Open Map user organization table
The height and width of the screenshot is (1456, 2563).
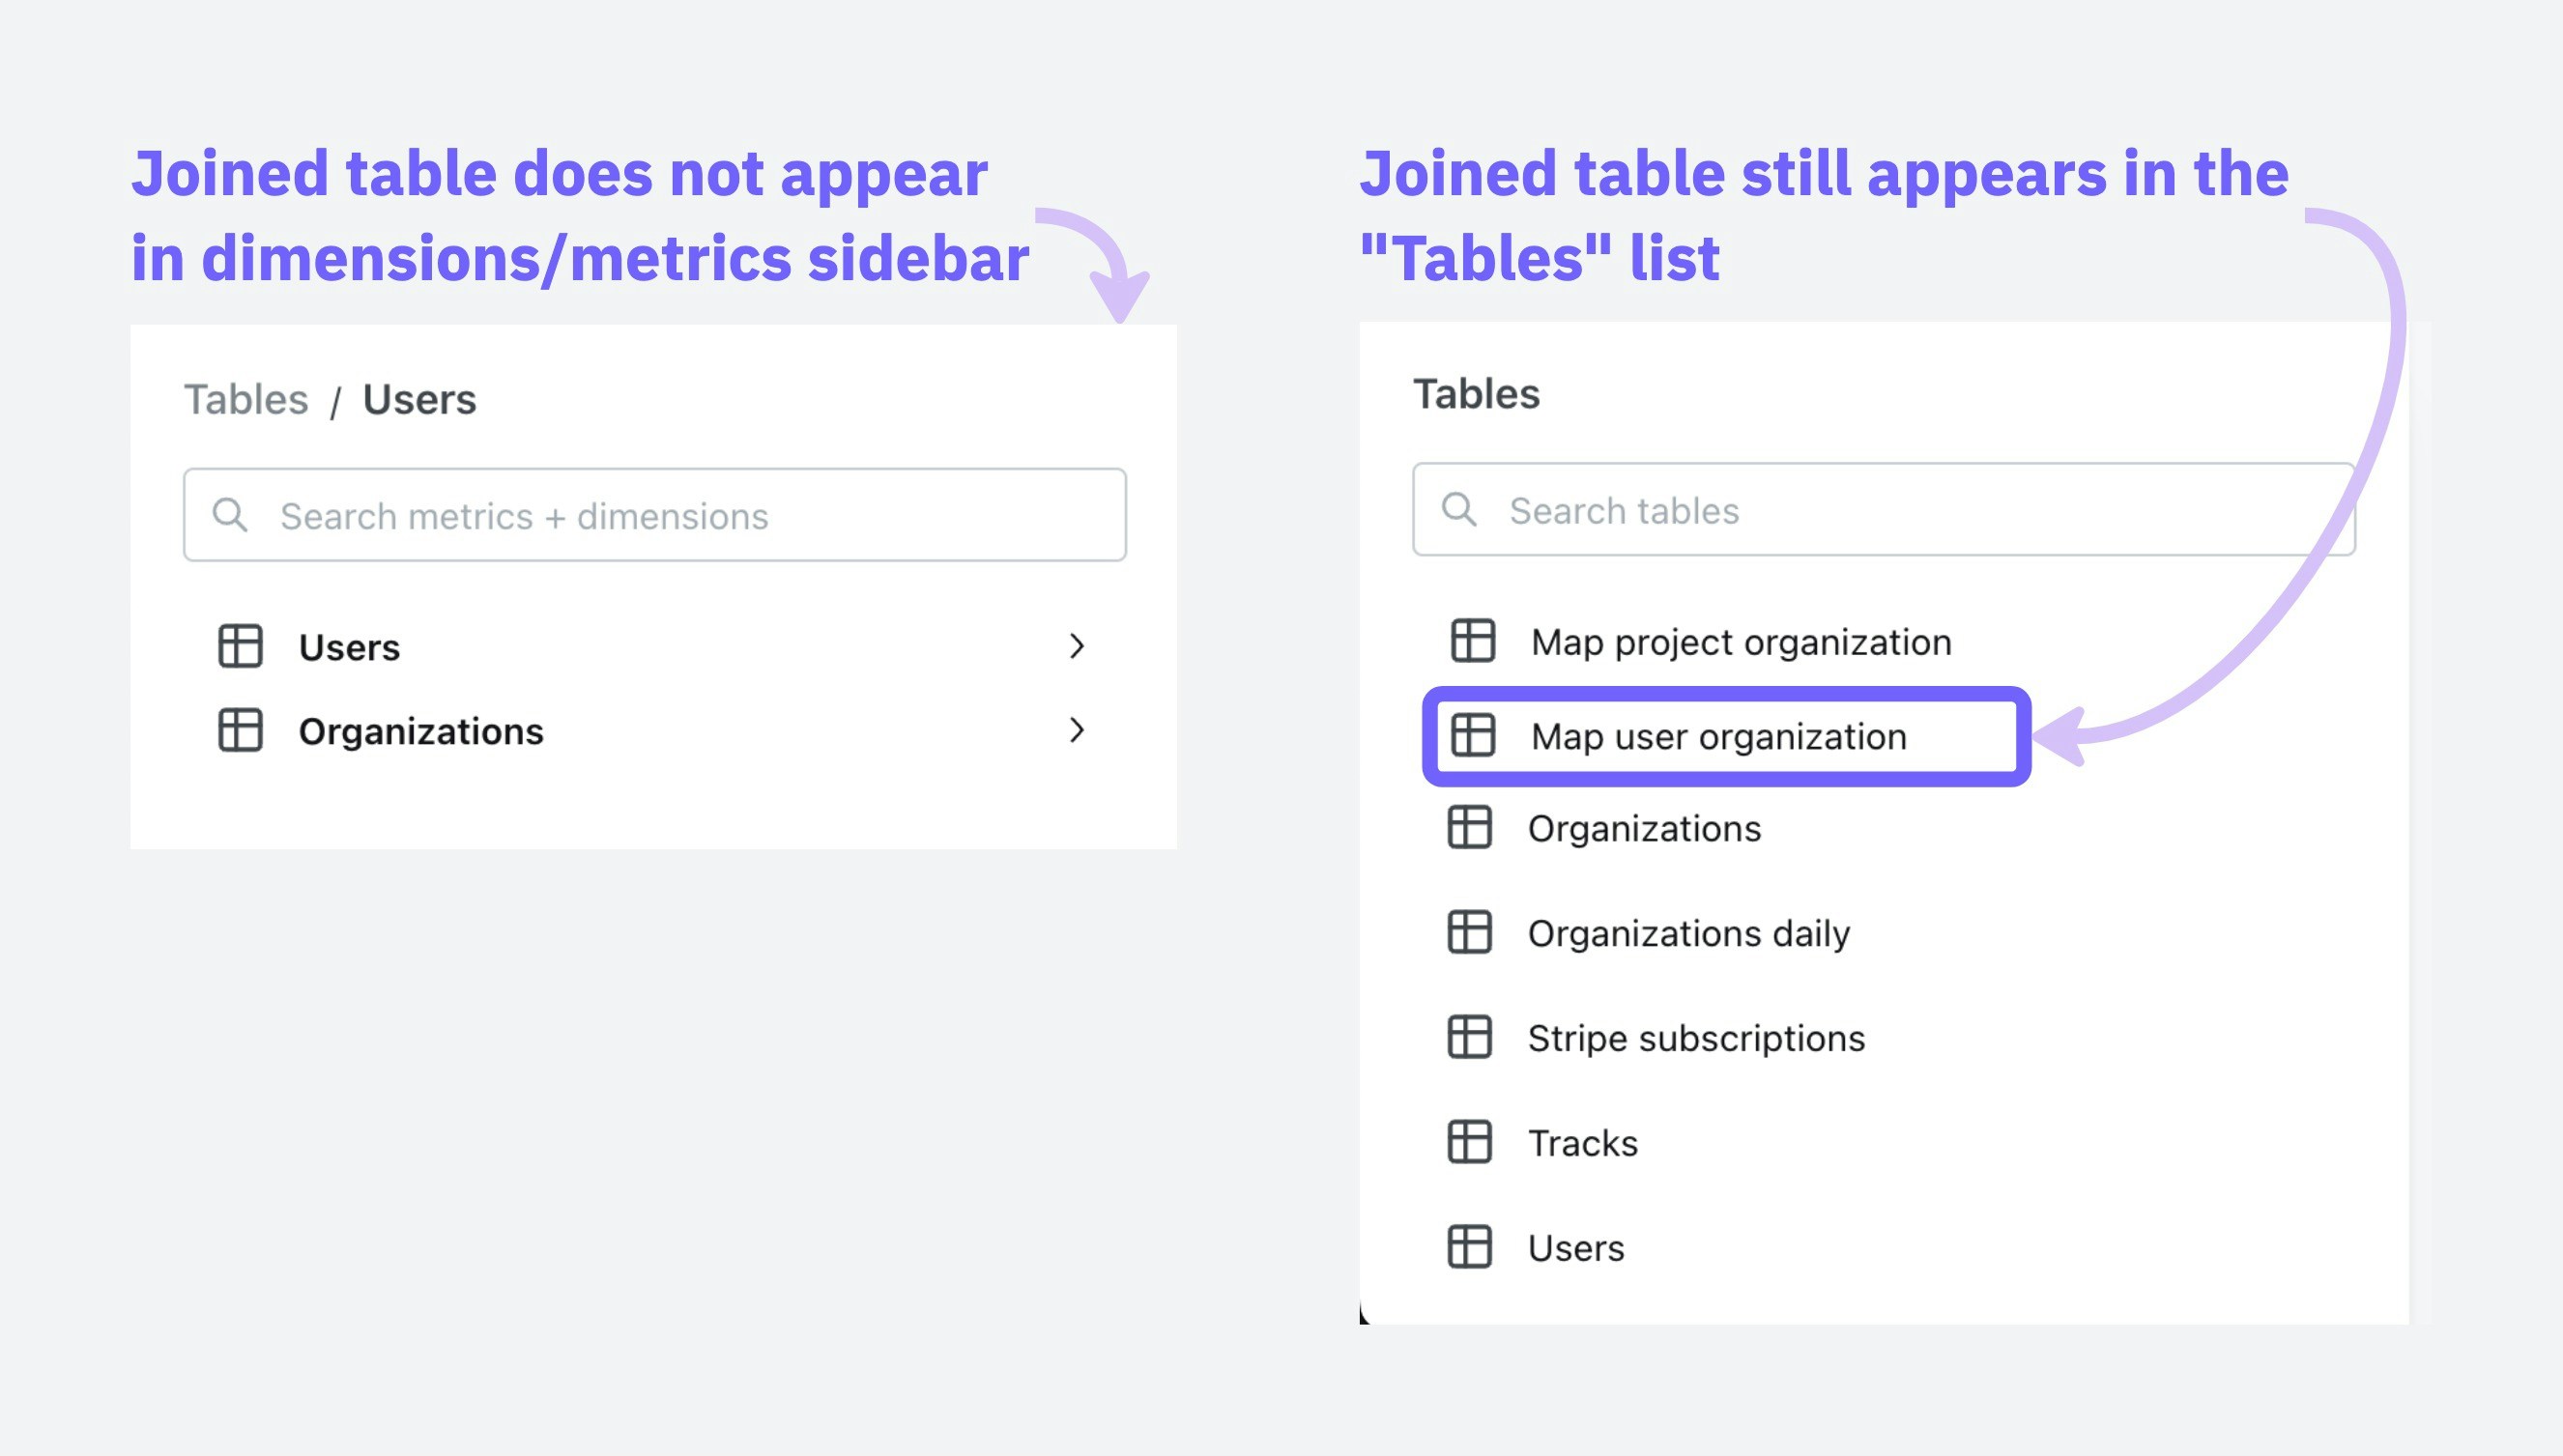point(1718,737)
